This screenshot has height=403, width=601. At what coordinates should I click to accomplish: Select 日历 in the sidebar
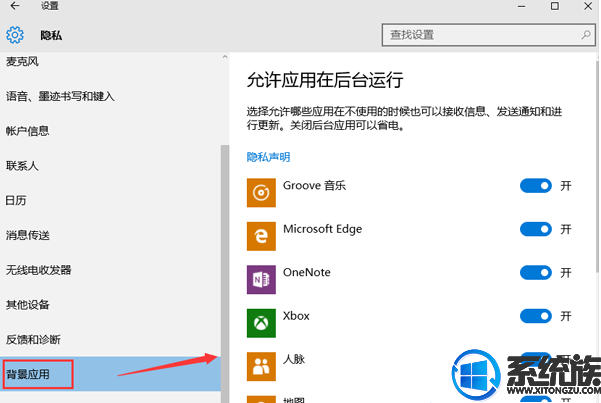[x=16, y=200]
